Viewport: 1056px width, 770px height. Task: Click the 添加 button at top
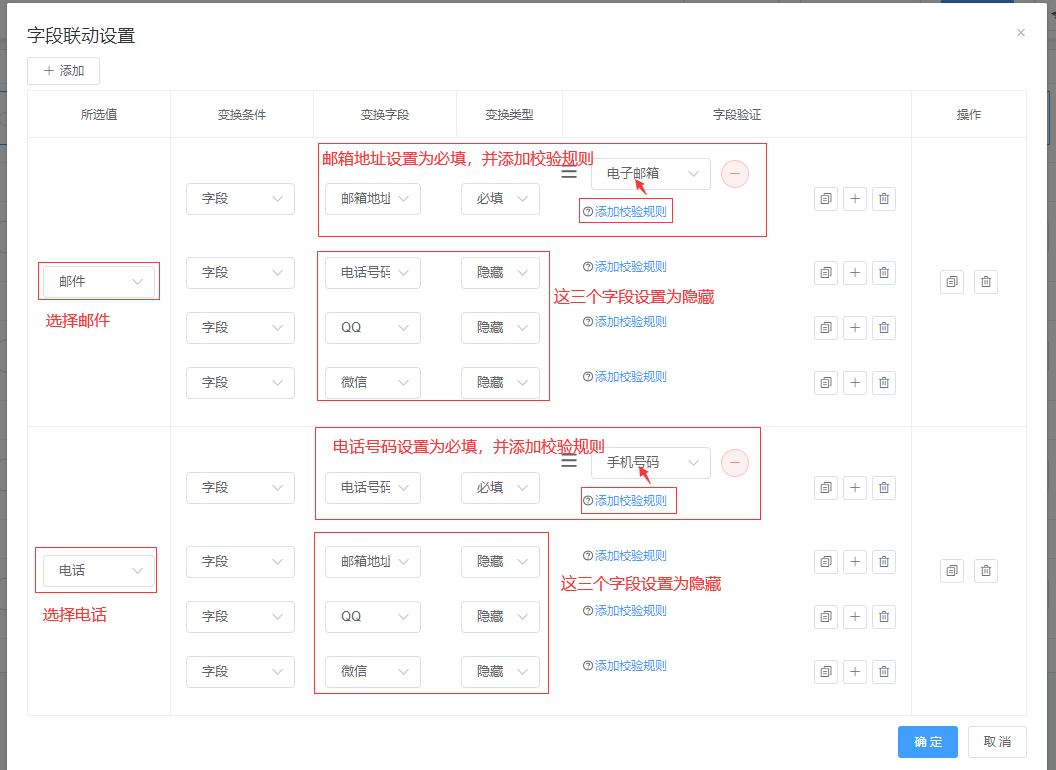(63, 71)
